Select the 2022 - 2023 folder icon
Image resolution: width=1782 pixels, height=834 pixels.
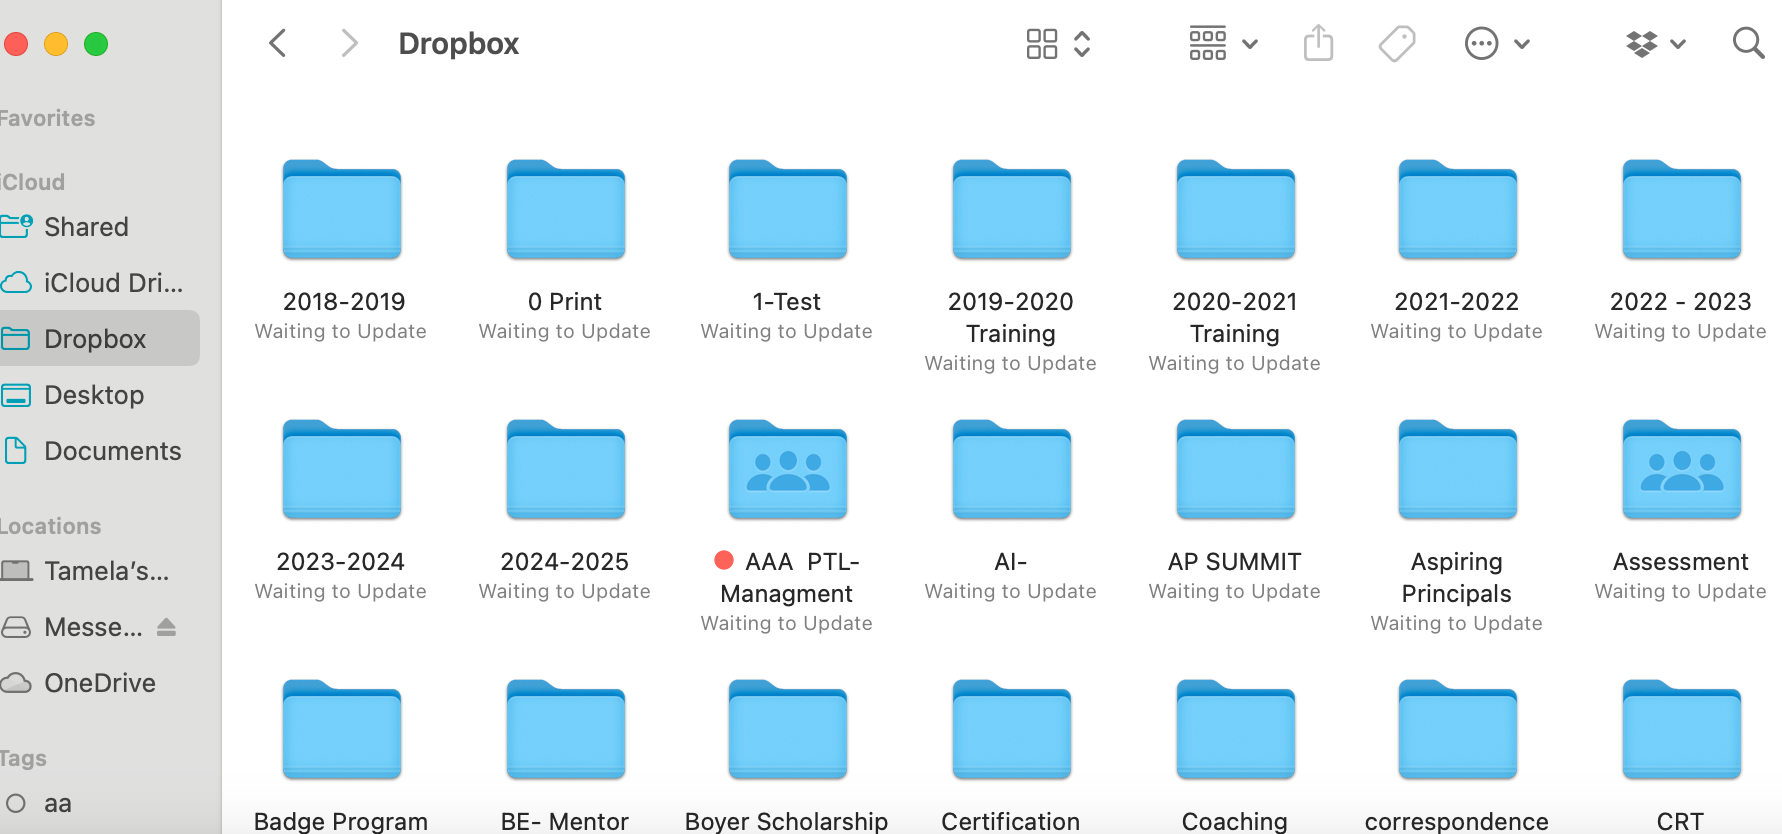click(1682, 210)
